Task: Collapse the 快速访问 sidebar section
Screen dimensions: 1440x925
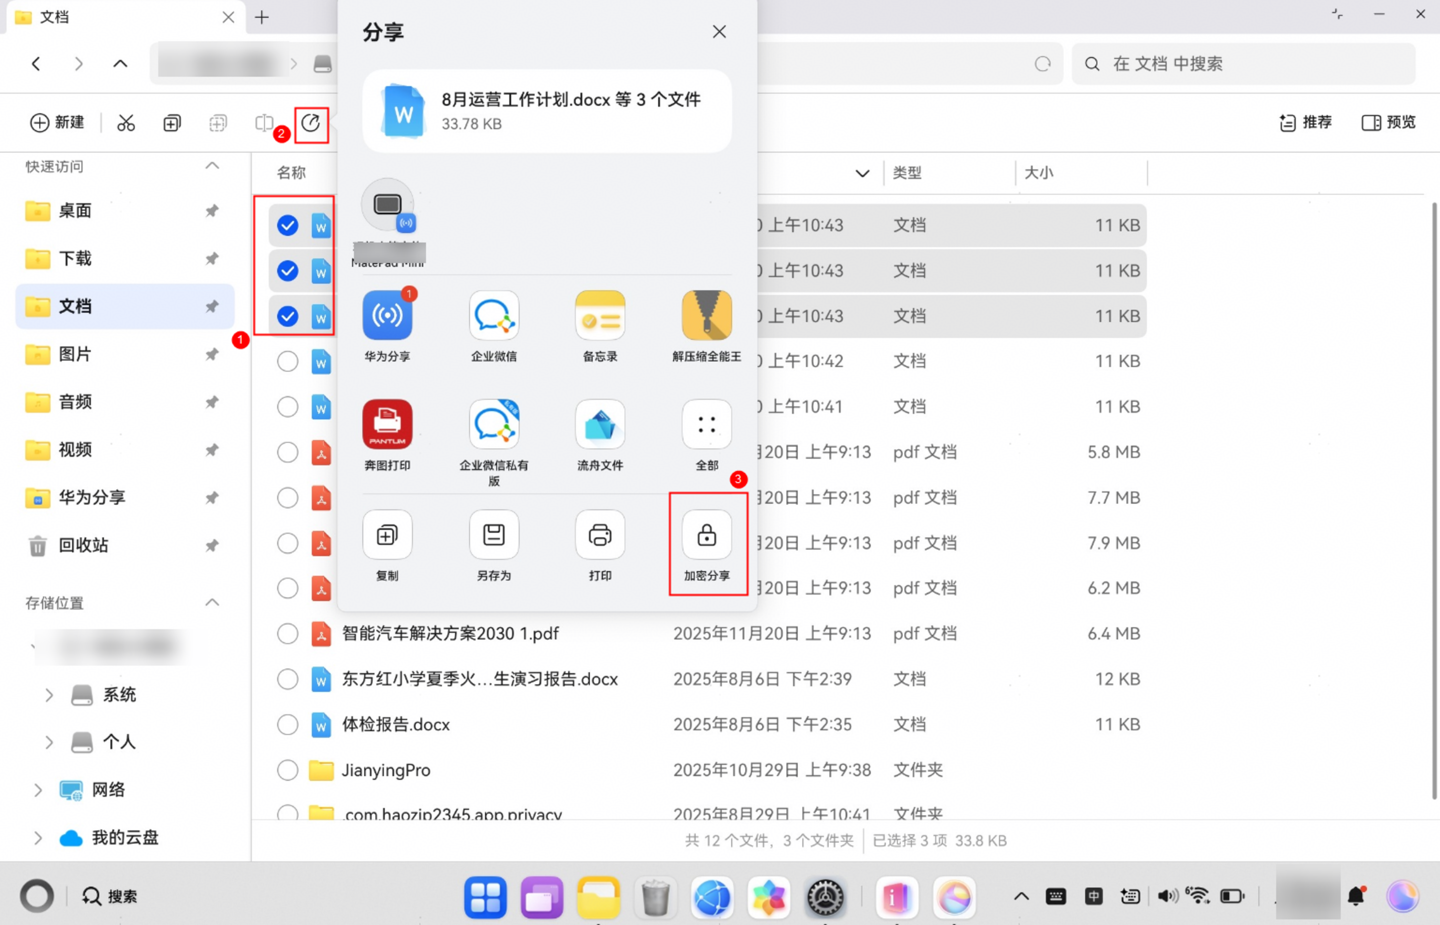Action: (211, 166)
